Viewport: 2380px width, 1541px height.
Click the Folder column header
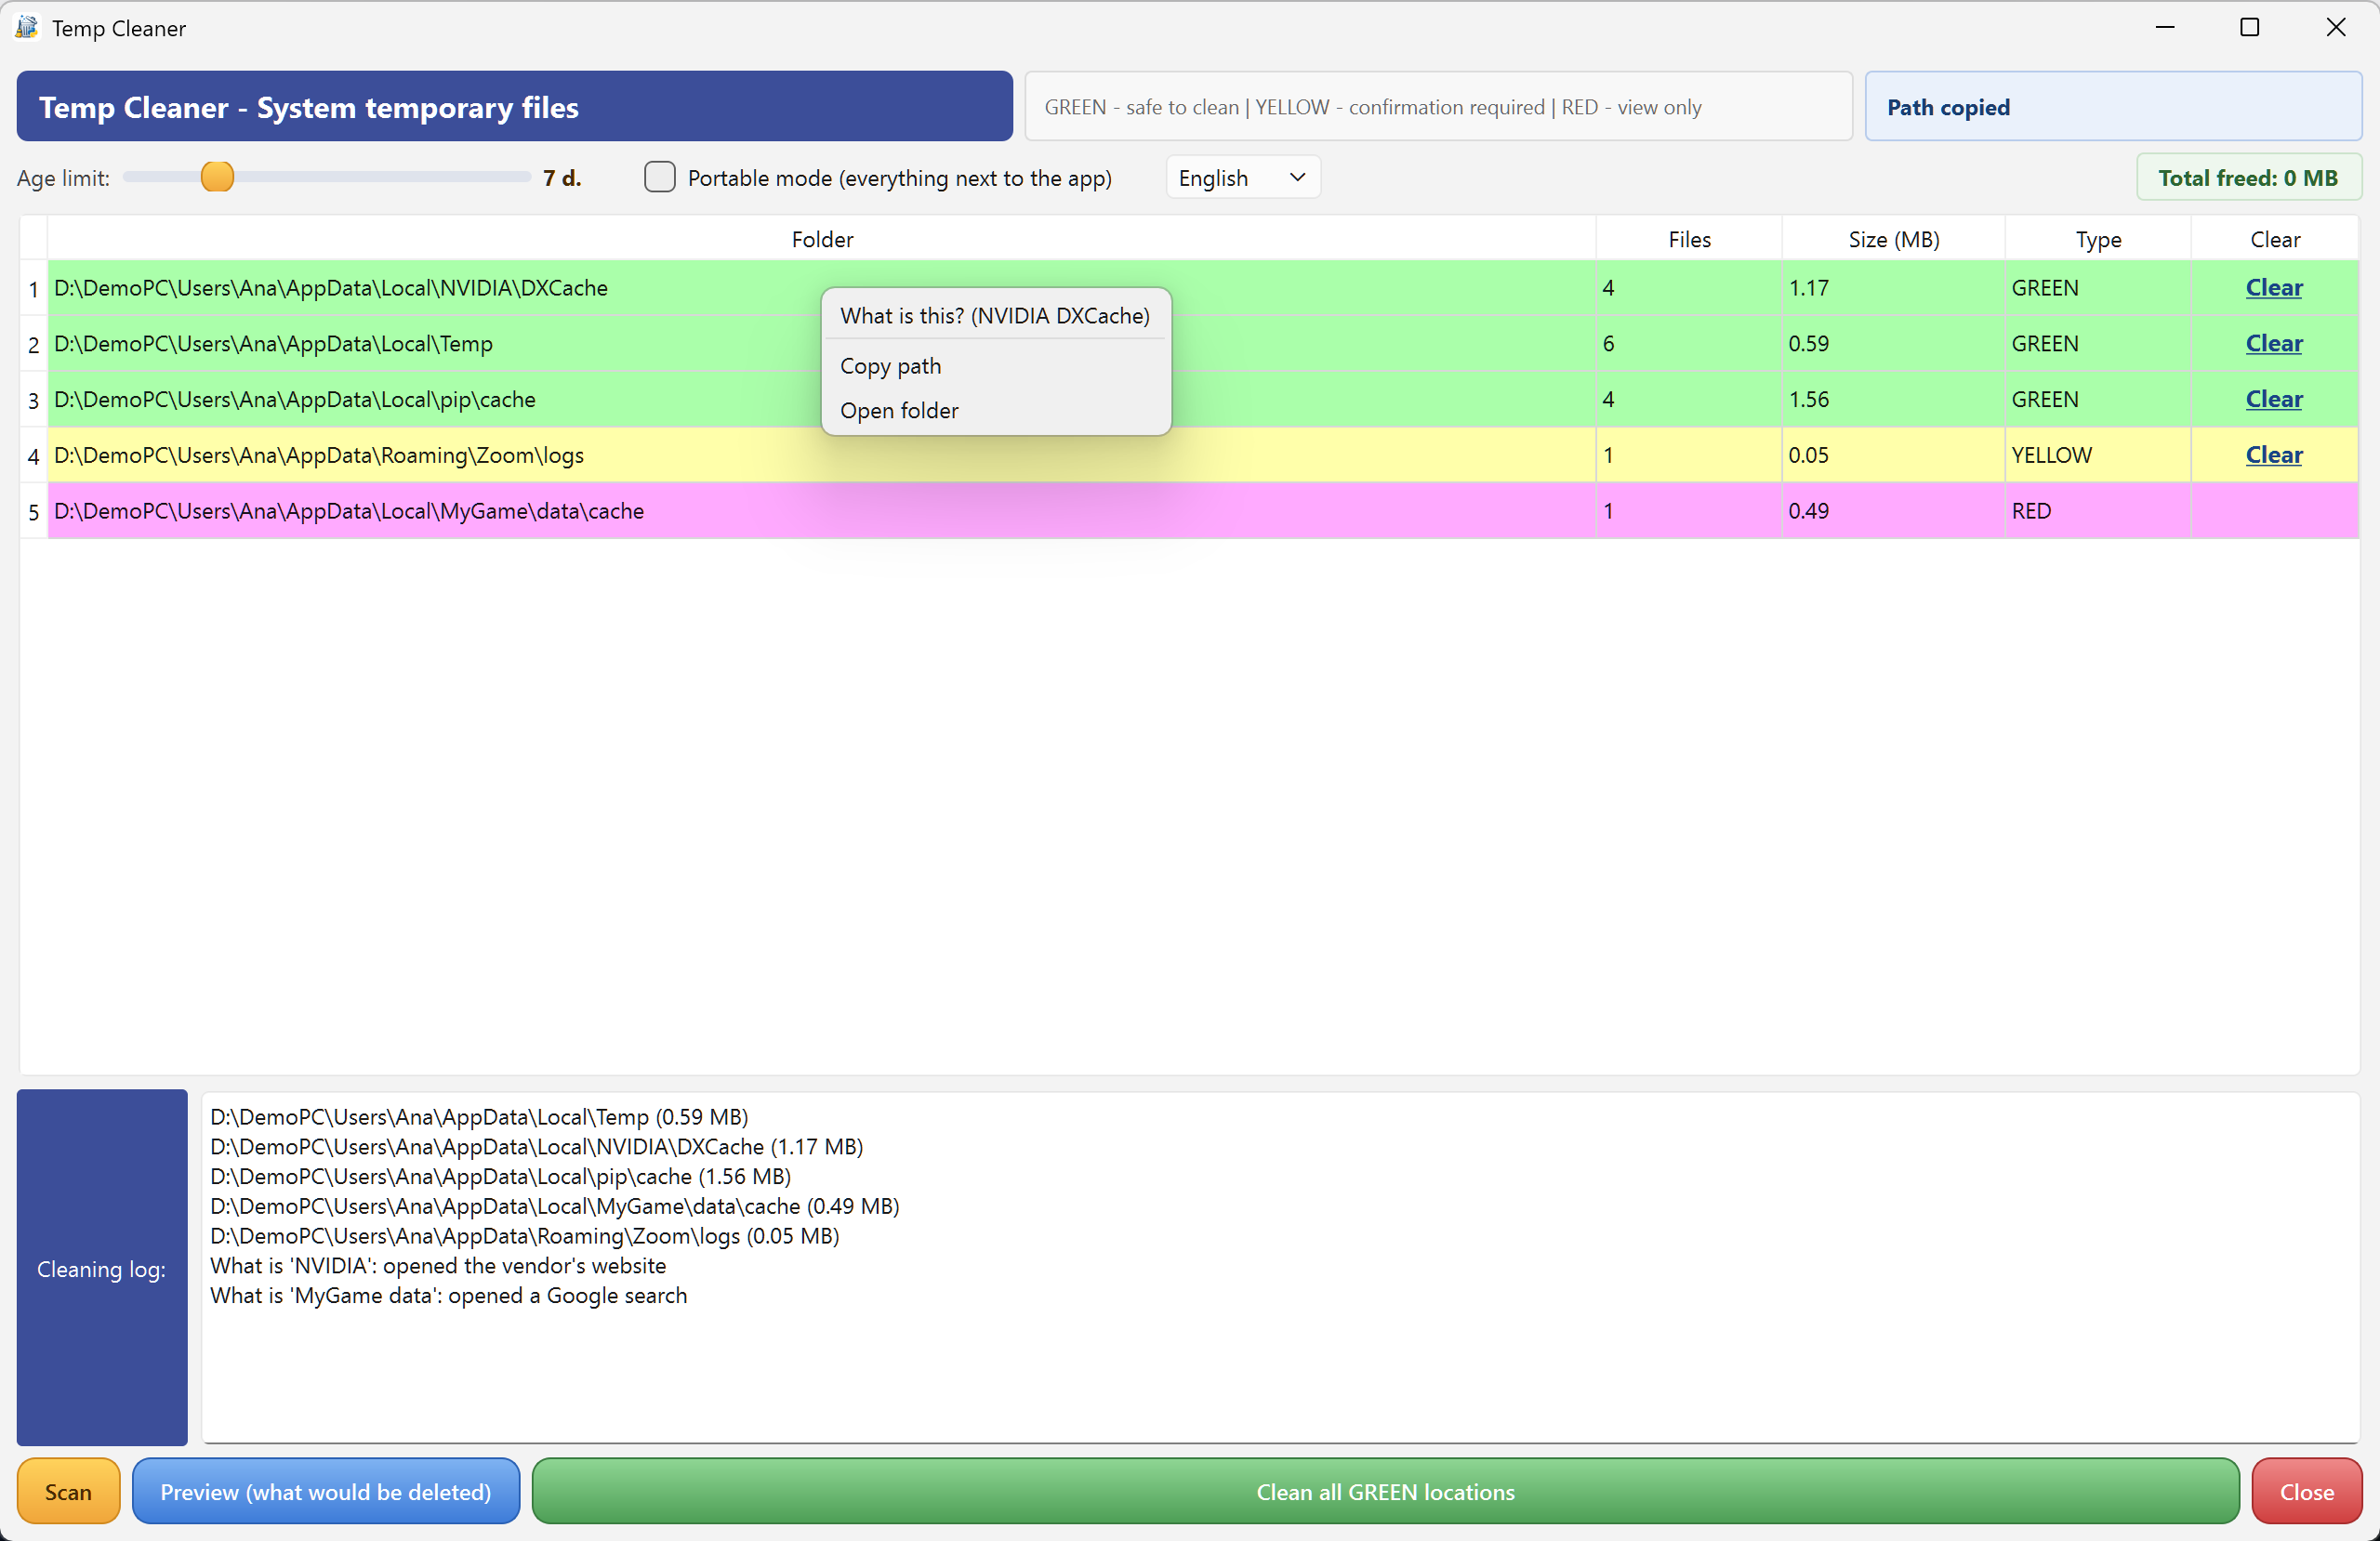pos(822,239)
